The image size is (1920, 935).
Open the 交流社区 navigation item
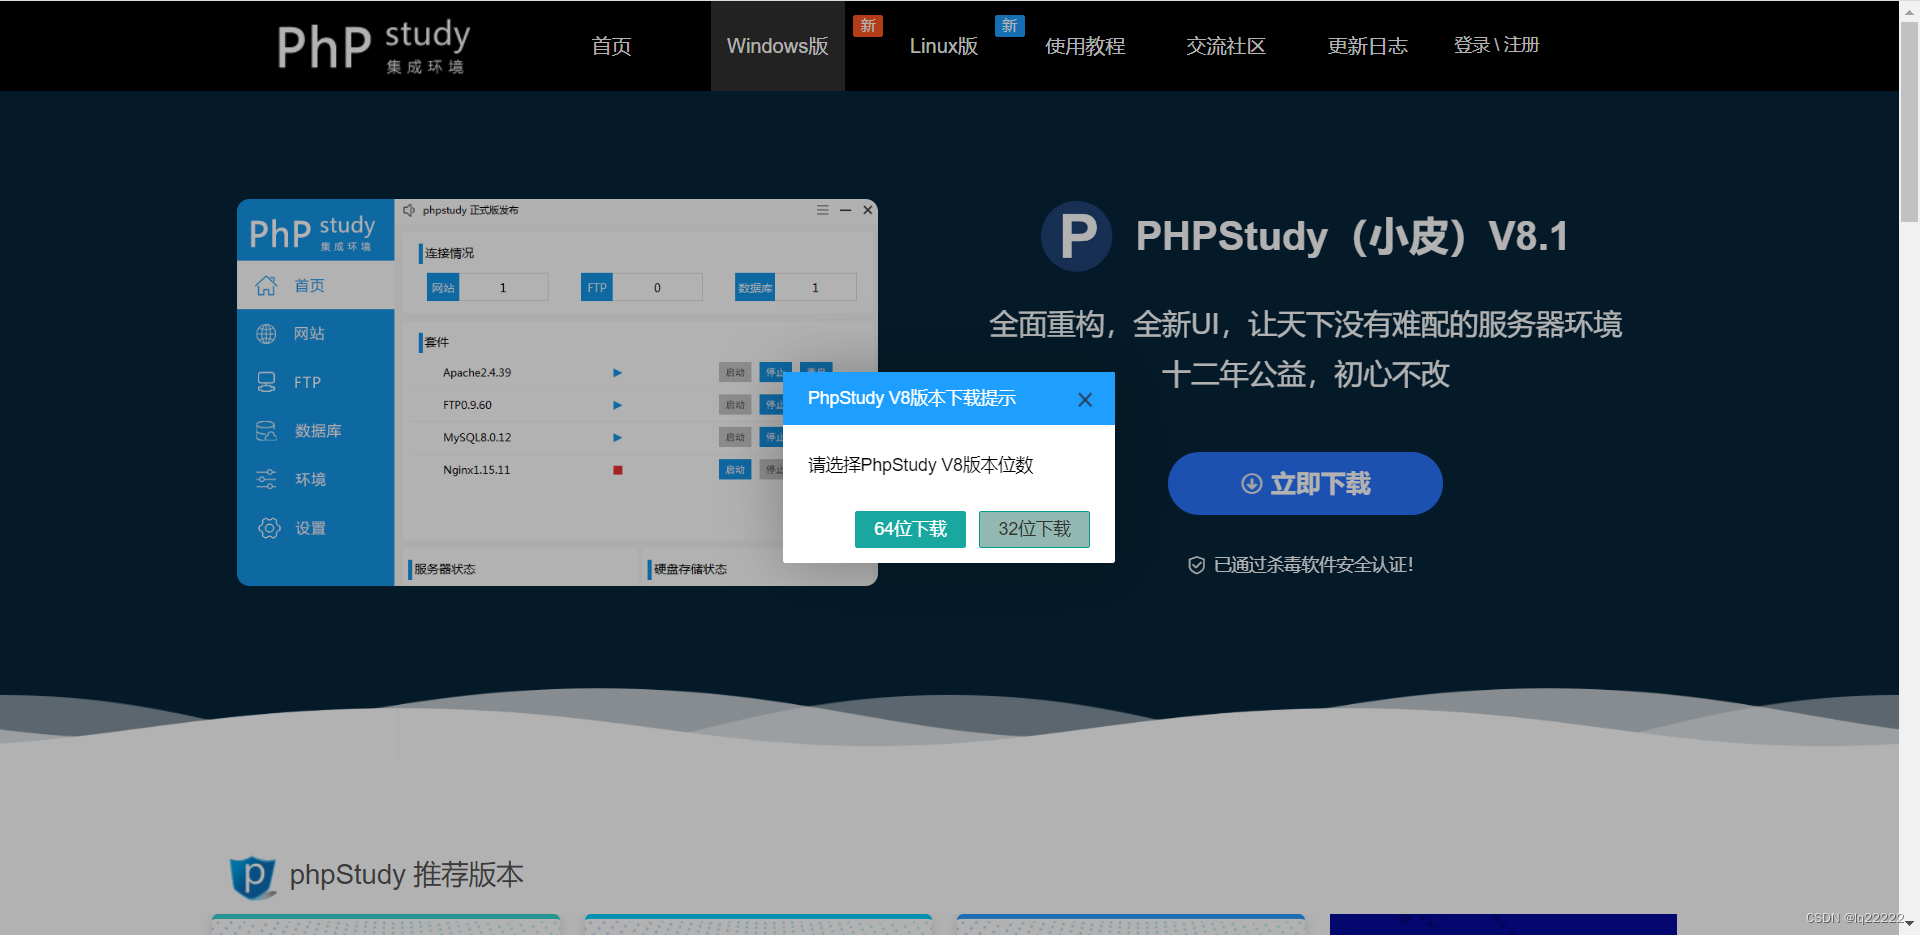click(1225, 46)
